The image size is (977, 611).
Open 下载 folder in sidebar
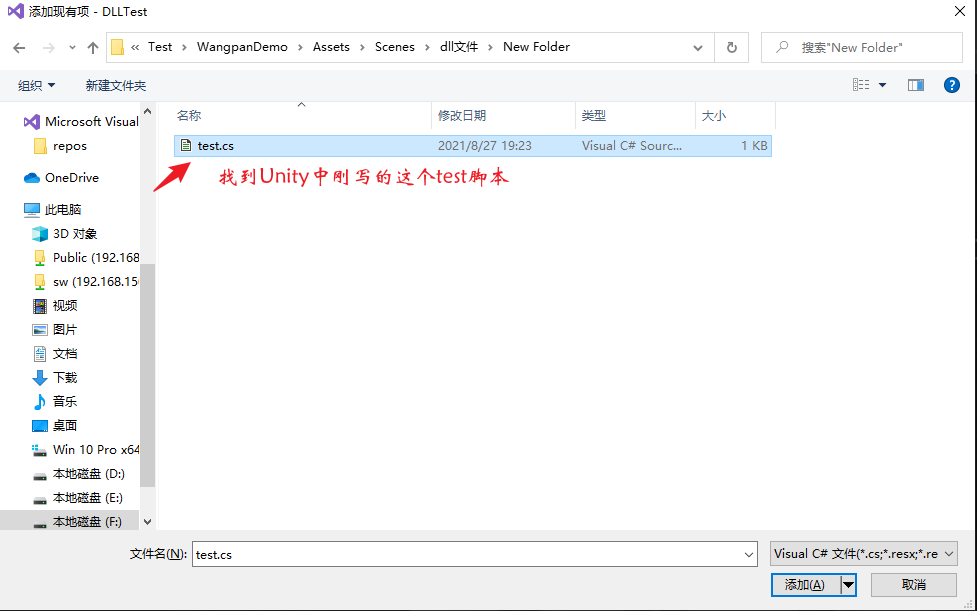[x=55, y=377]
